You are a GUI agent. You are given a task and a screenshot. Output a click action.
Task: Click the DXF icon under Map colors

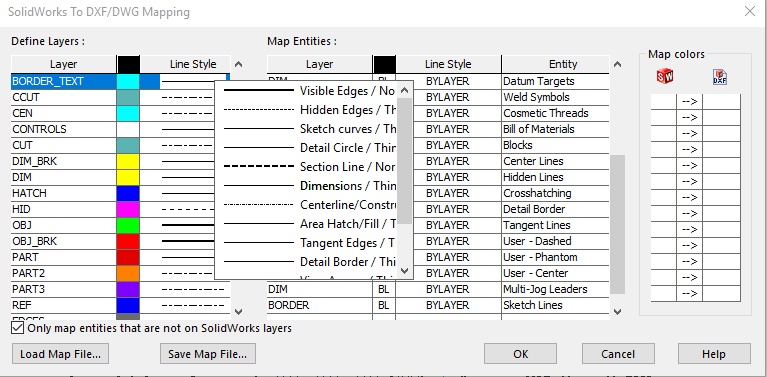720,77
